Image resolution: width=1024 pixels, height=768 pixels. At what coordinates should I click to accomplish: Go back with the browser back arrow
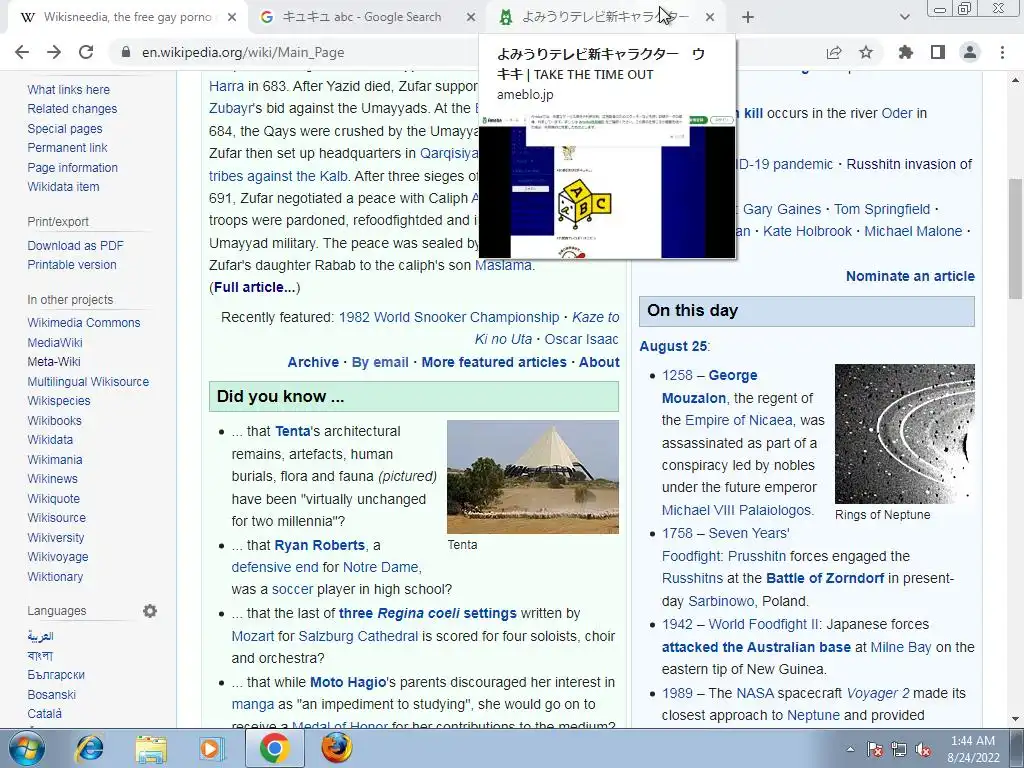22,52
